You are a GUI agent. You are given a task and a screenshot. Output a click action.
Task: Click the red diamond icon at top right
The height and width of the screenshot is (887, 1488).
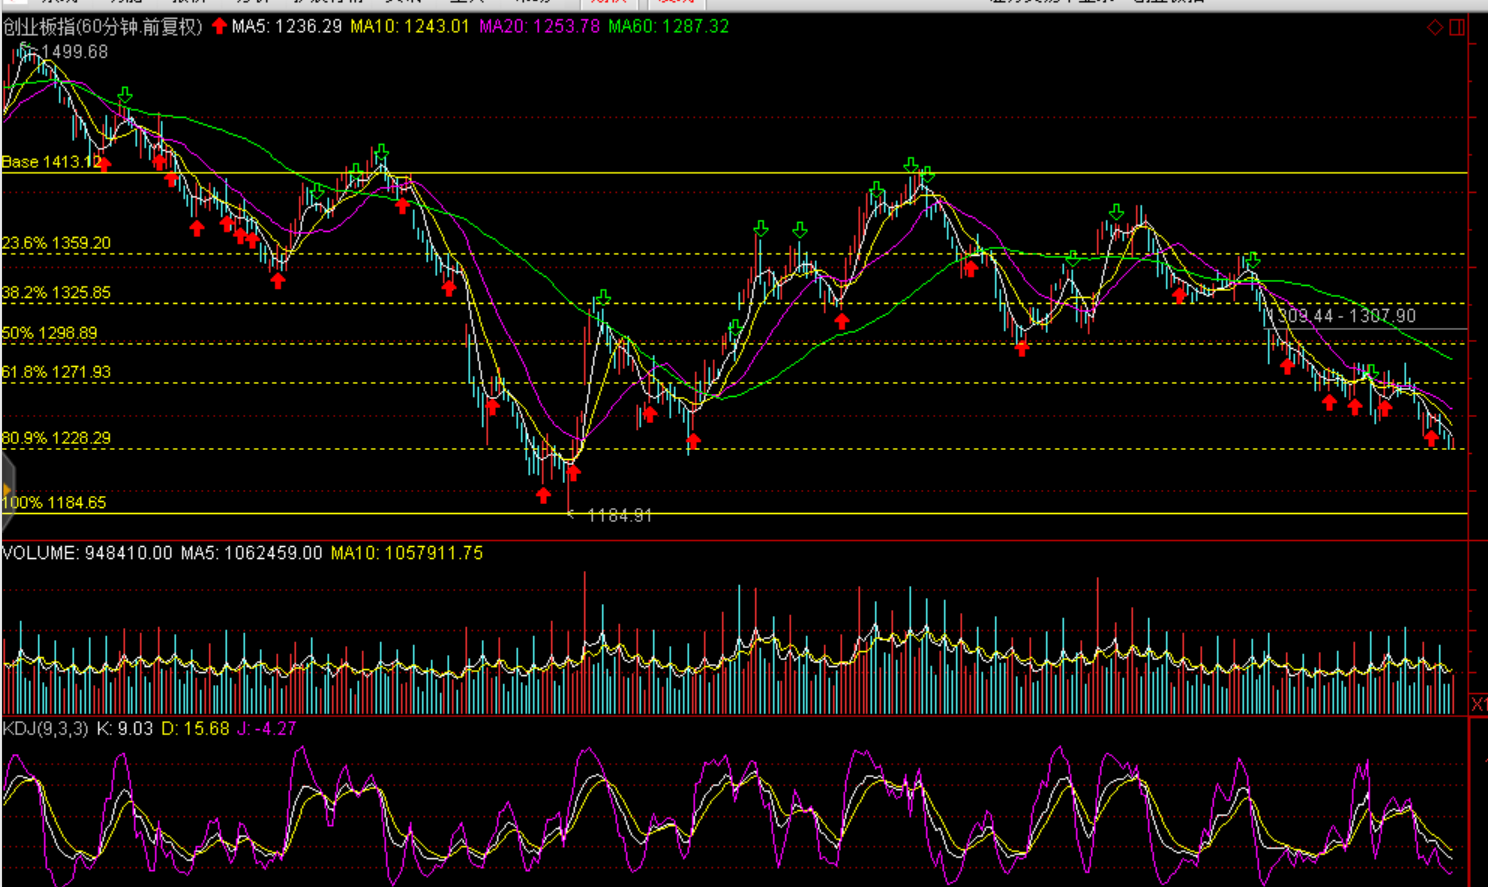pyautogui.click(x=1435, y=27)
